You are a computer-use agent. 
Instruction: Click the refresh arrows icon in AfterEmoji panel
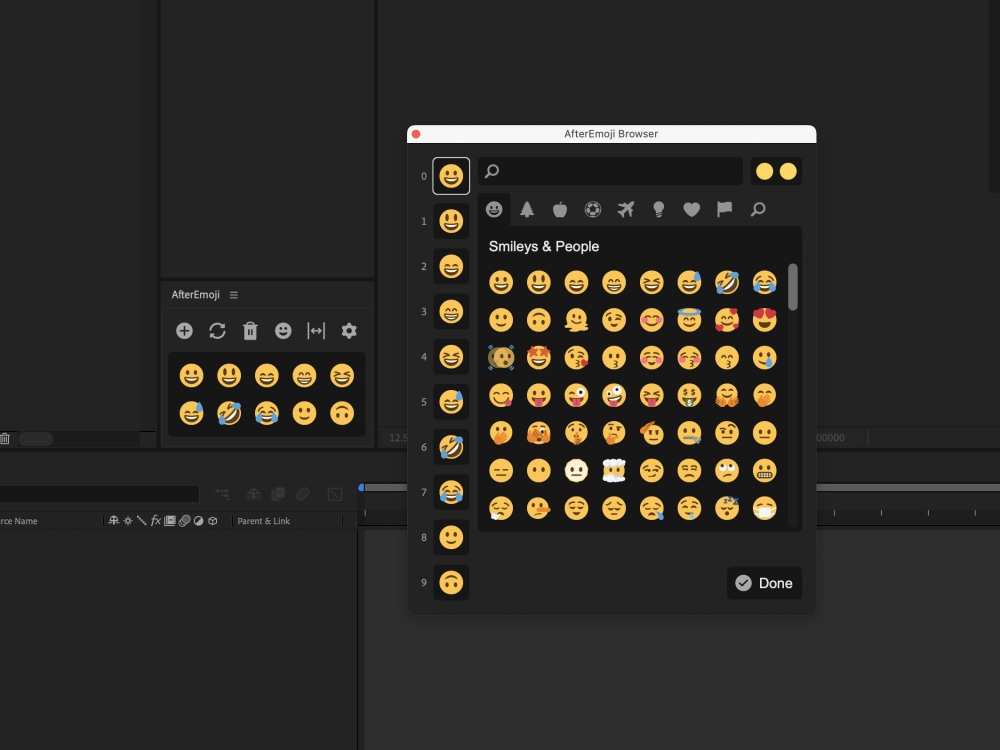click(x=217, y=330)
